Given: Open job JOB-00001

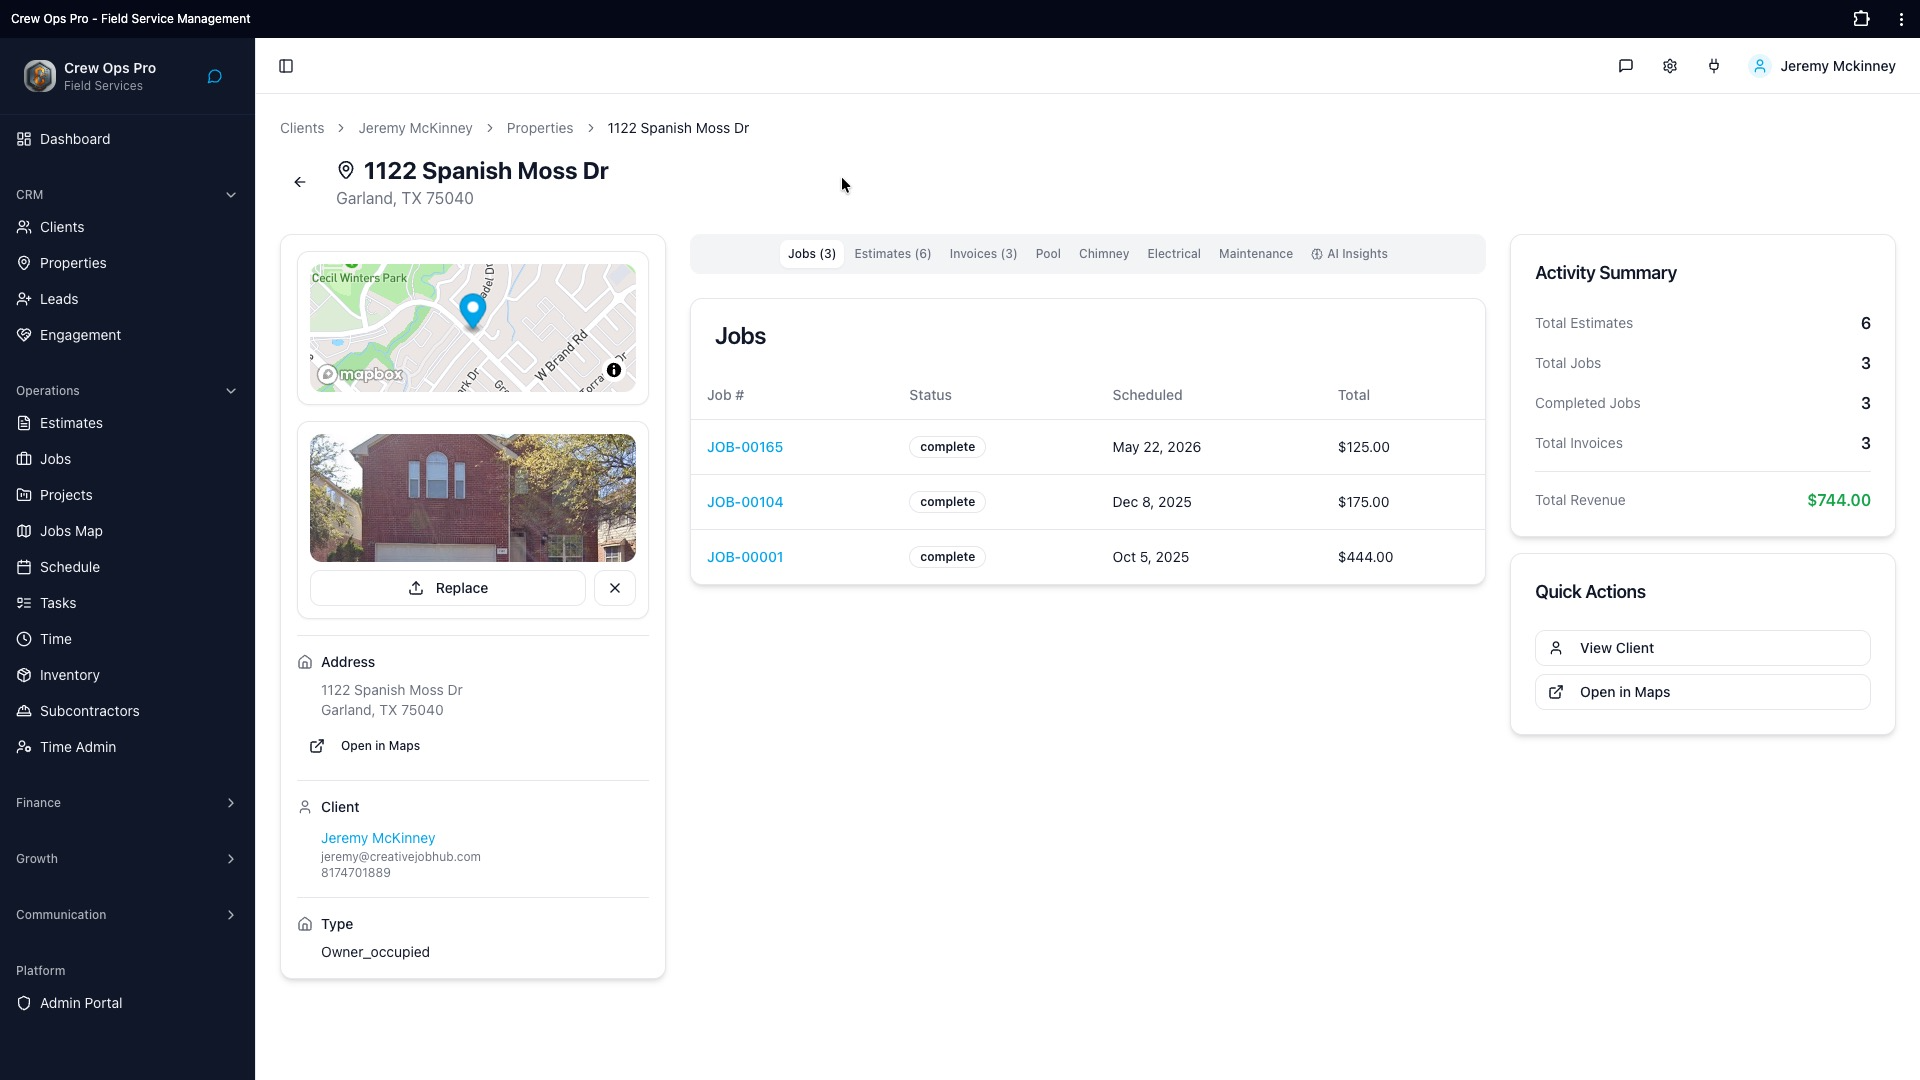Looking at the screenshot, I should 745,557.
